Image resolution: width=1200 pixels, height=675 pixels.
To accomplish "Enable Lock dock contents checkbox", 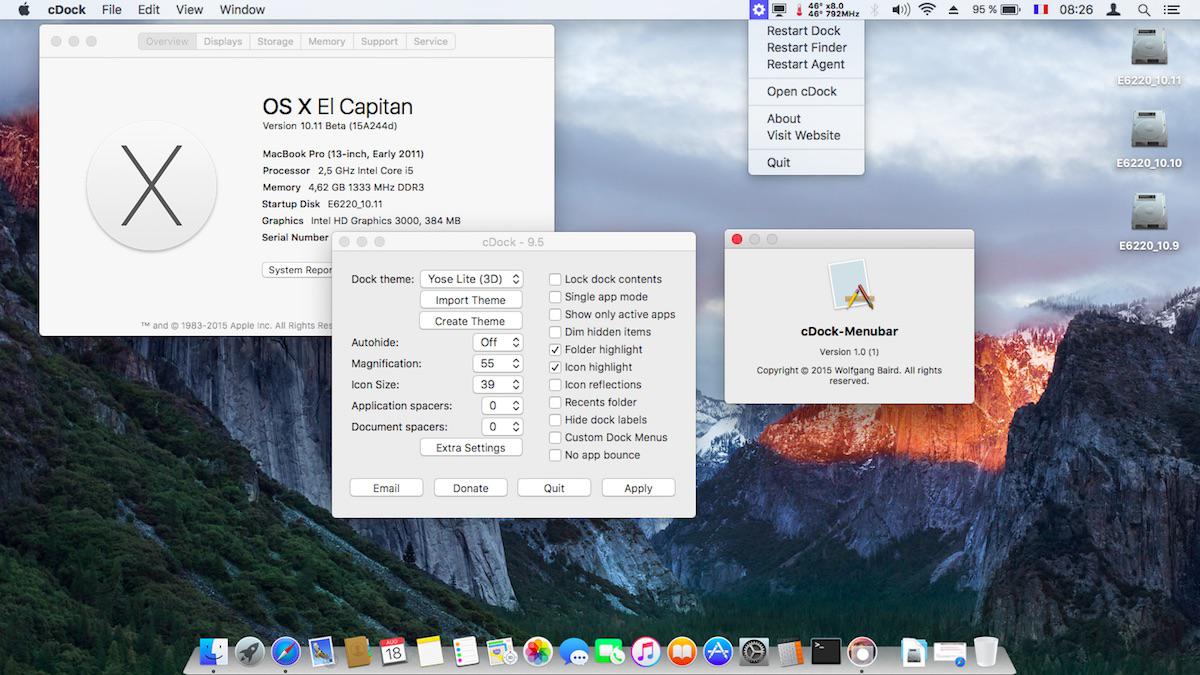I will 556,280.
